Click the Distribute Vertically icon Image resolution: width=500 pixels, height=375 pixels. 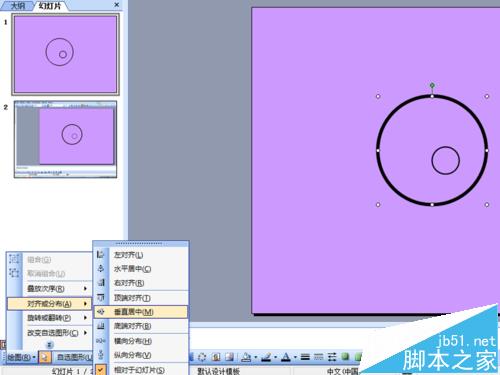pyautogui.click(x=101, y=355)
